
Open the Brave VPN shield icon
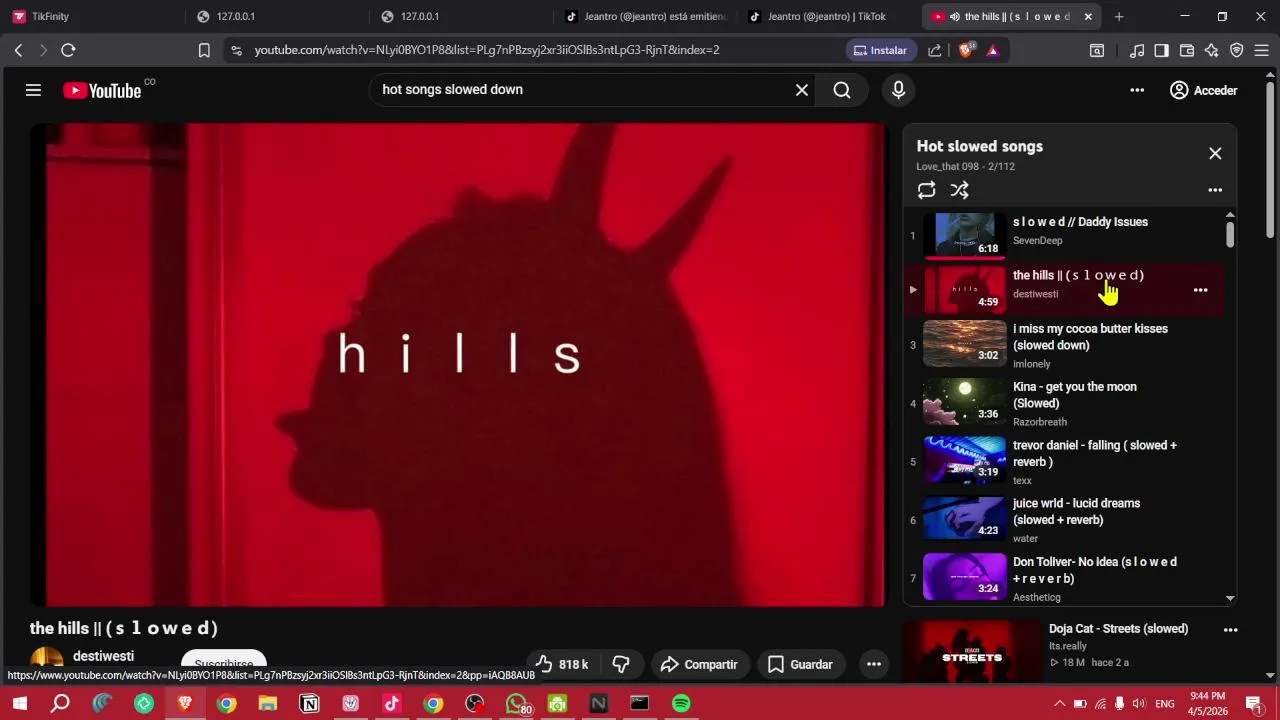(x=1236, y=50)
